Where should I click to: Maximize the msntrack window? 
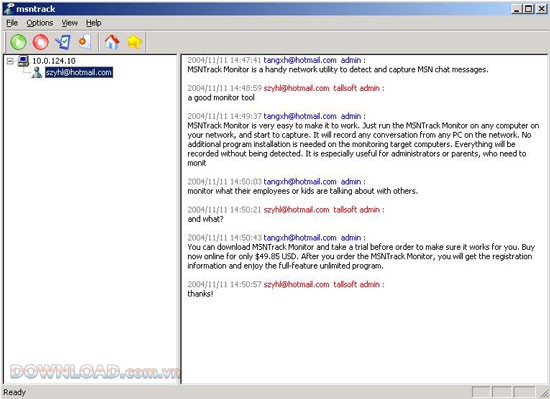(x=528, y=9)
